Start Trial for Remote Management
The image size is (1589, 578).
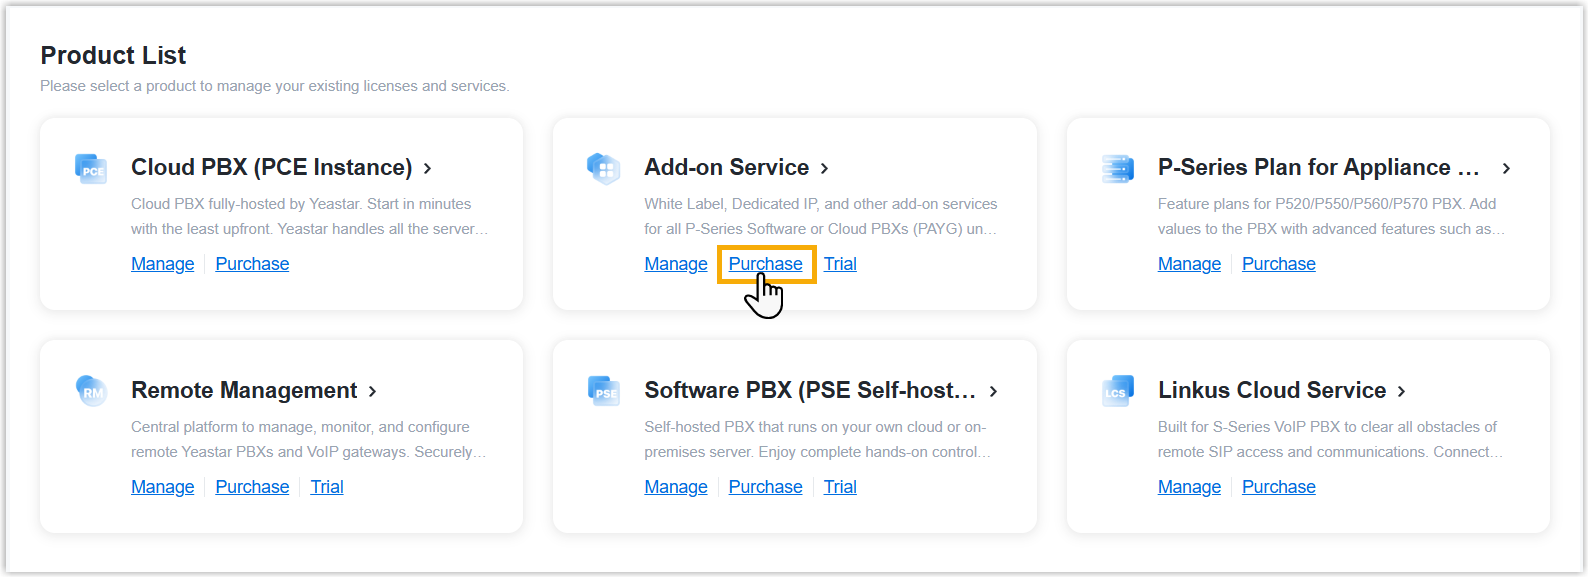pos(327,487)
